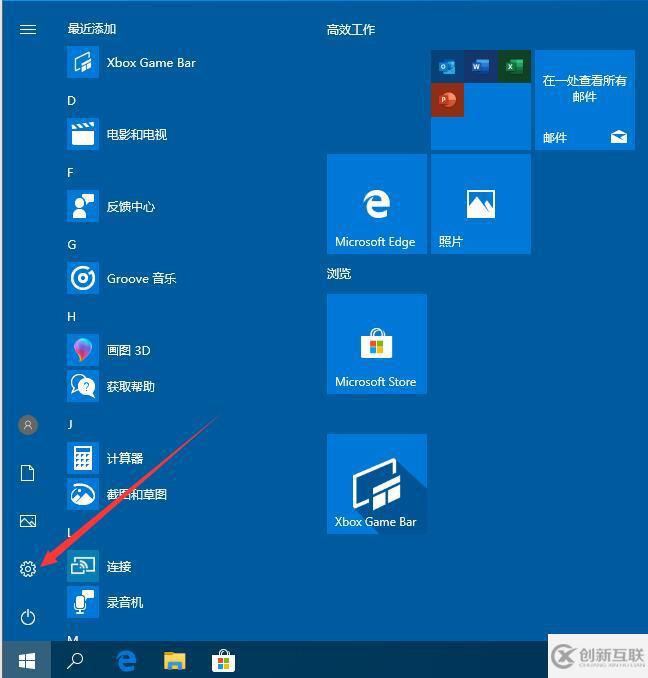Viewport: 648px width, 678px height.
Task: Click the letter H section header
Action: click(71, 317)
